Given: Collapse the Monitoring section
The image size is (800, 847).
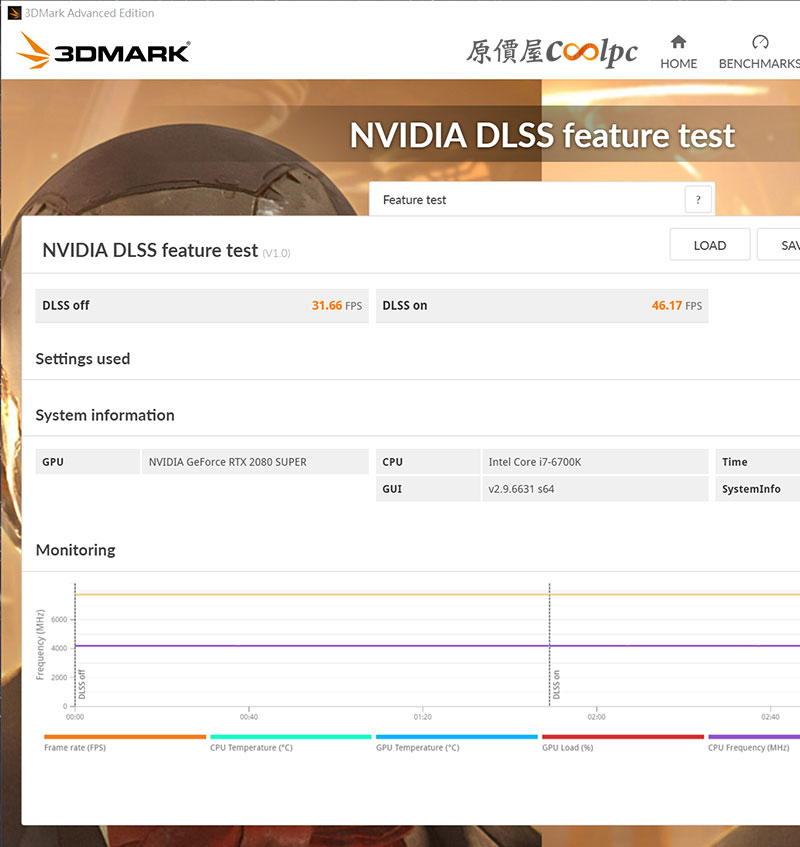Looking at the screenshot, I should click(76, 550).
